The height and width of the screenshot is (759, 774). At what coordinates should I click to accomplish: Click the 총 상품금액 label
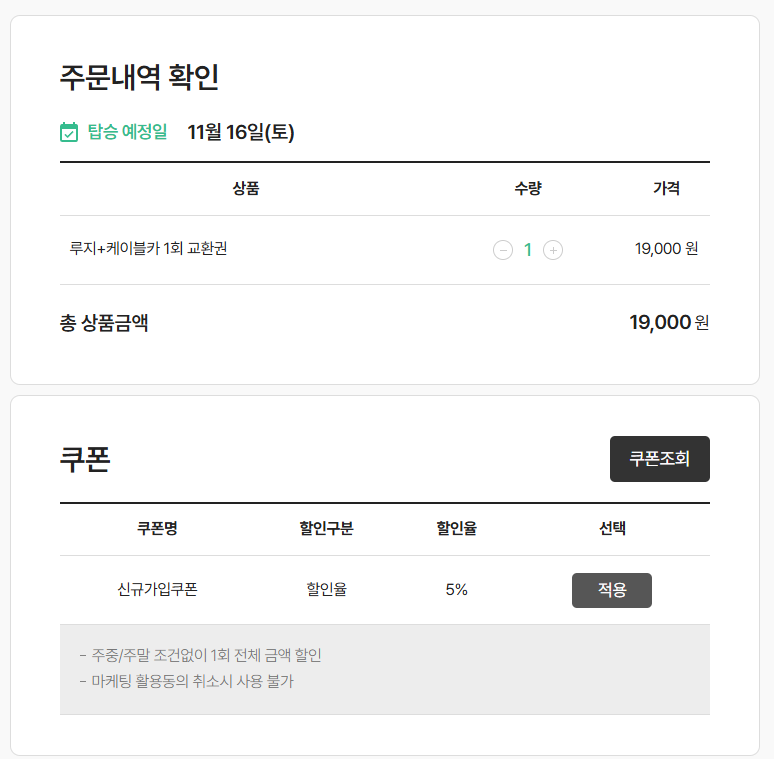[x=104, y=323]
